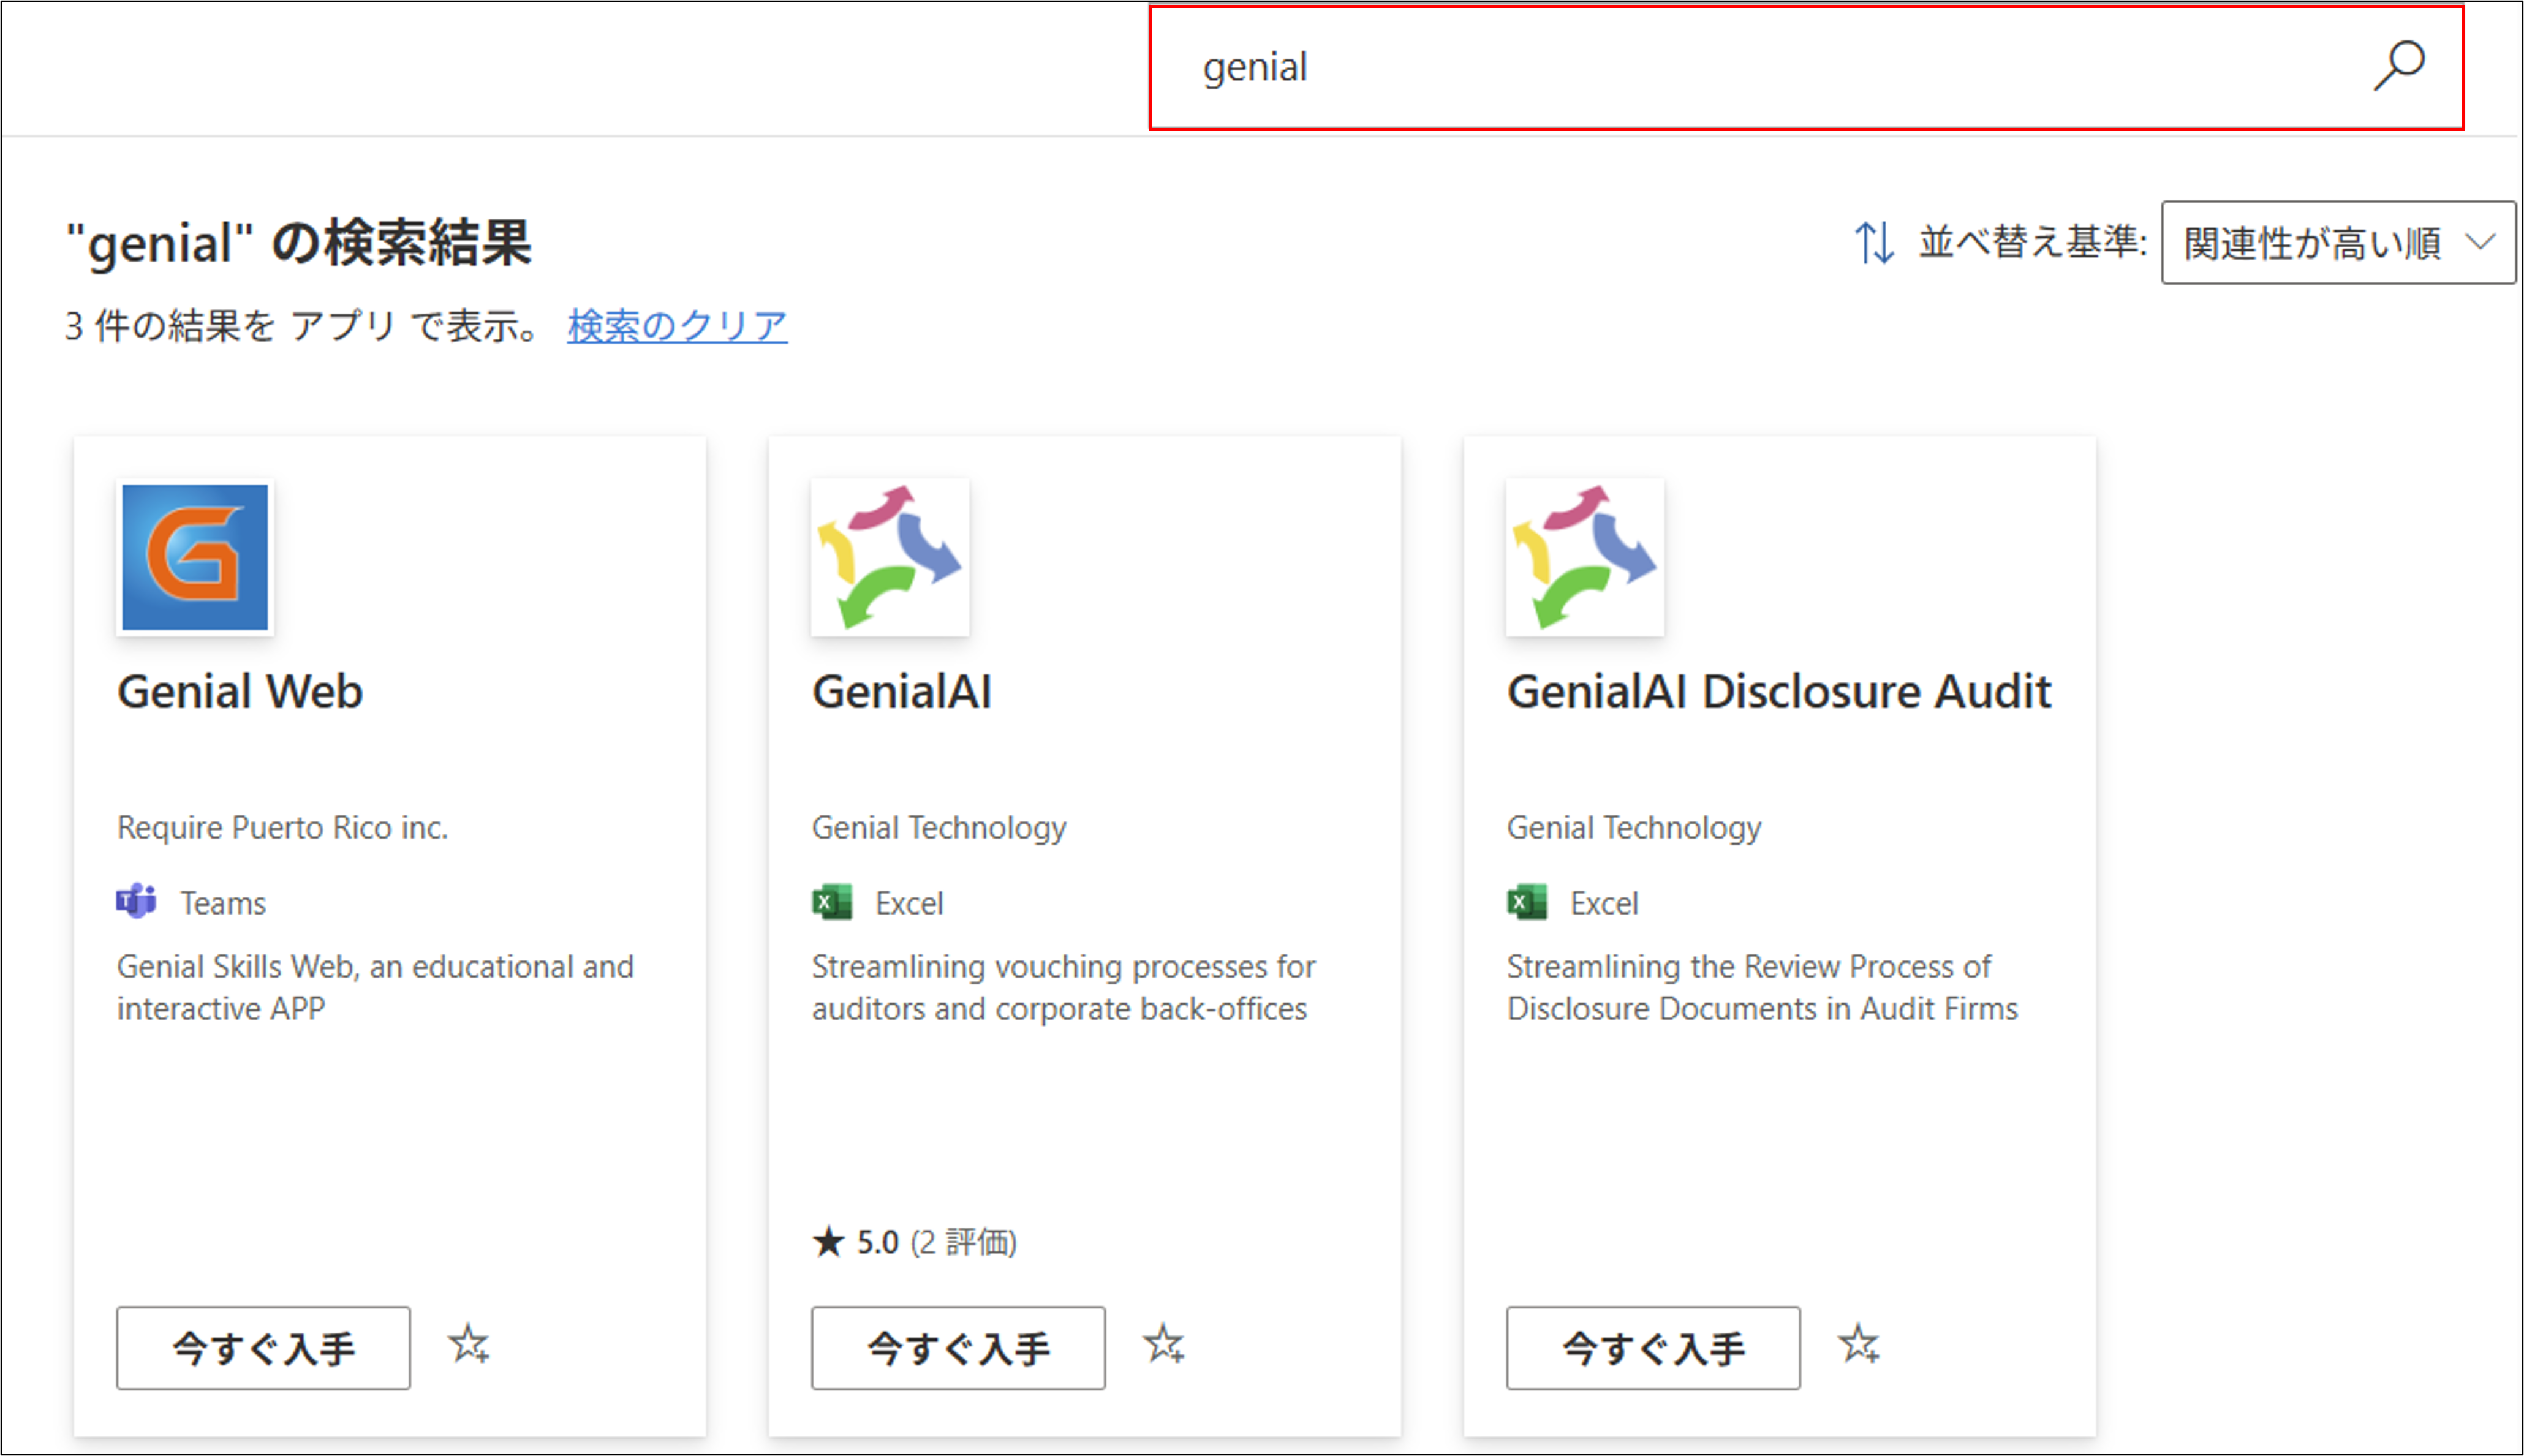2524x1456 pixels.
Task: Click the Teams icon on Genial Web
Action: pos(136,902)
